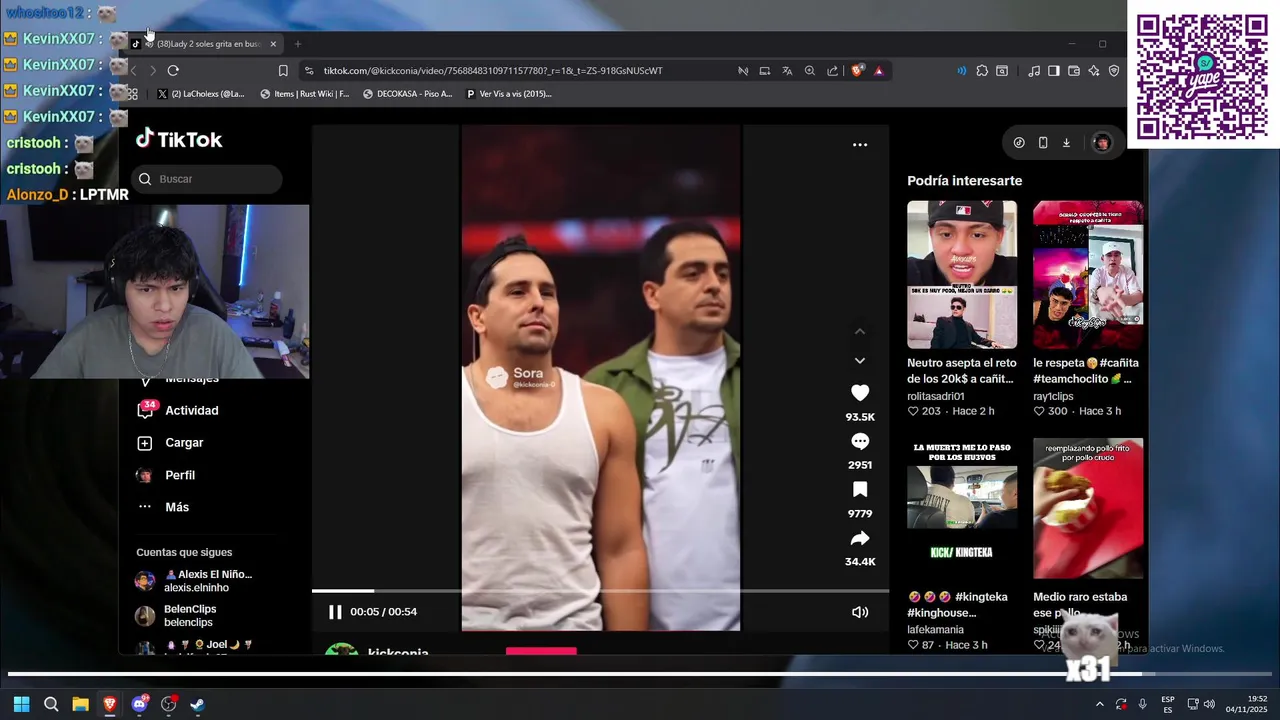Viewport: 1280px width, 720px height.
Task: Open the Alexis El Niño followed account
Action: 194,581
